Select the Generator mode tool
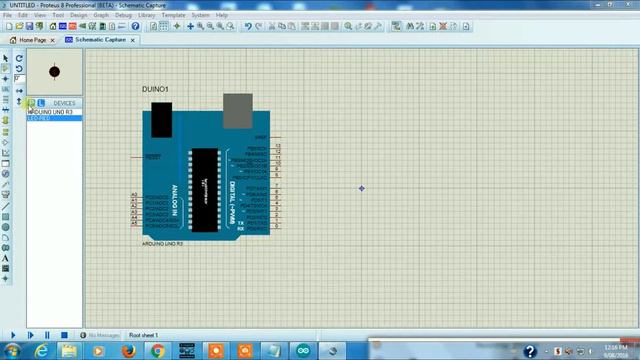 coord(5,174)
